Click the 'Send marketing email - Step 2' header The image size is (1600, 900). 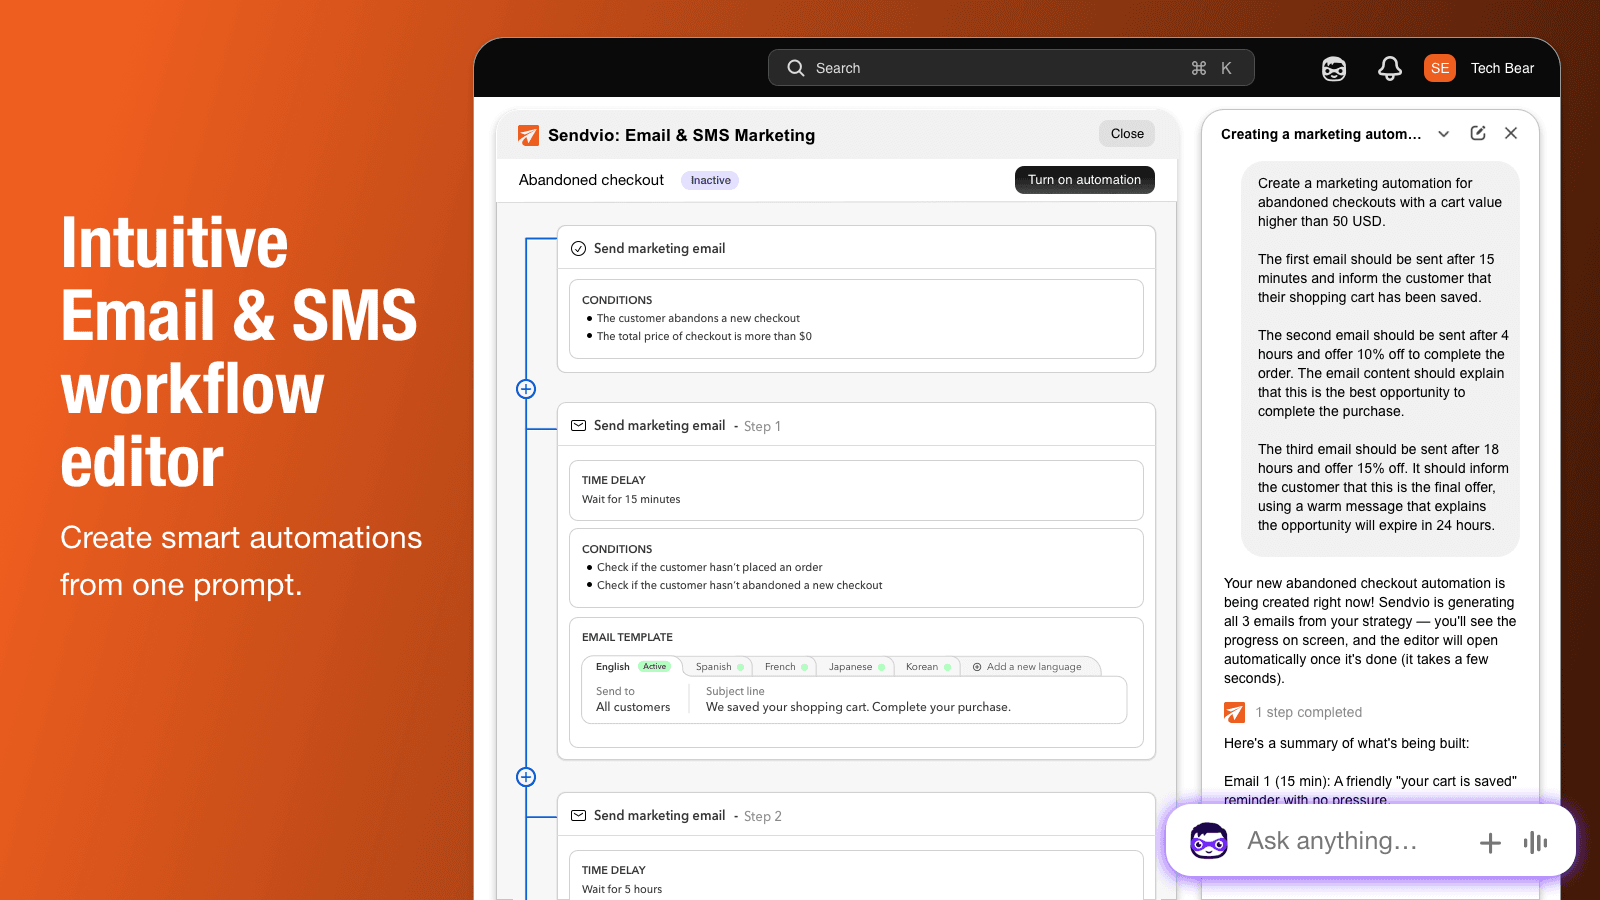pyautogui.click(x=856, y=816)
